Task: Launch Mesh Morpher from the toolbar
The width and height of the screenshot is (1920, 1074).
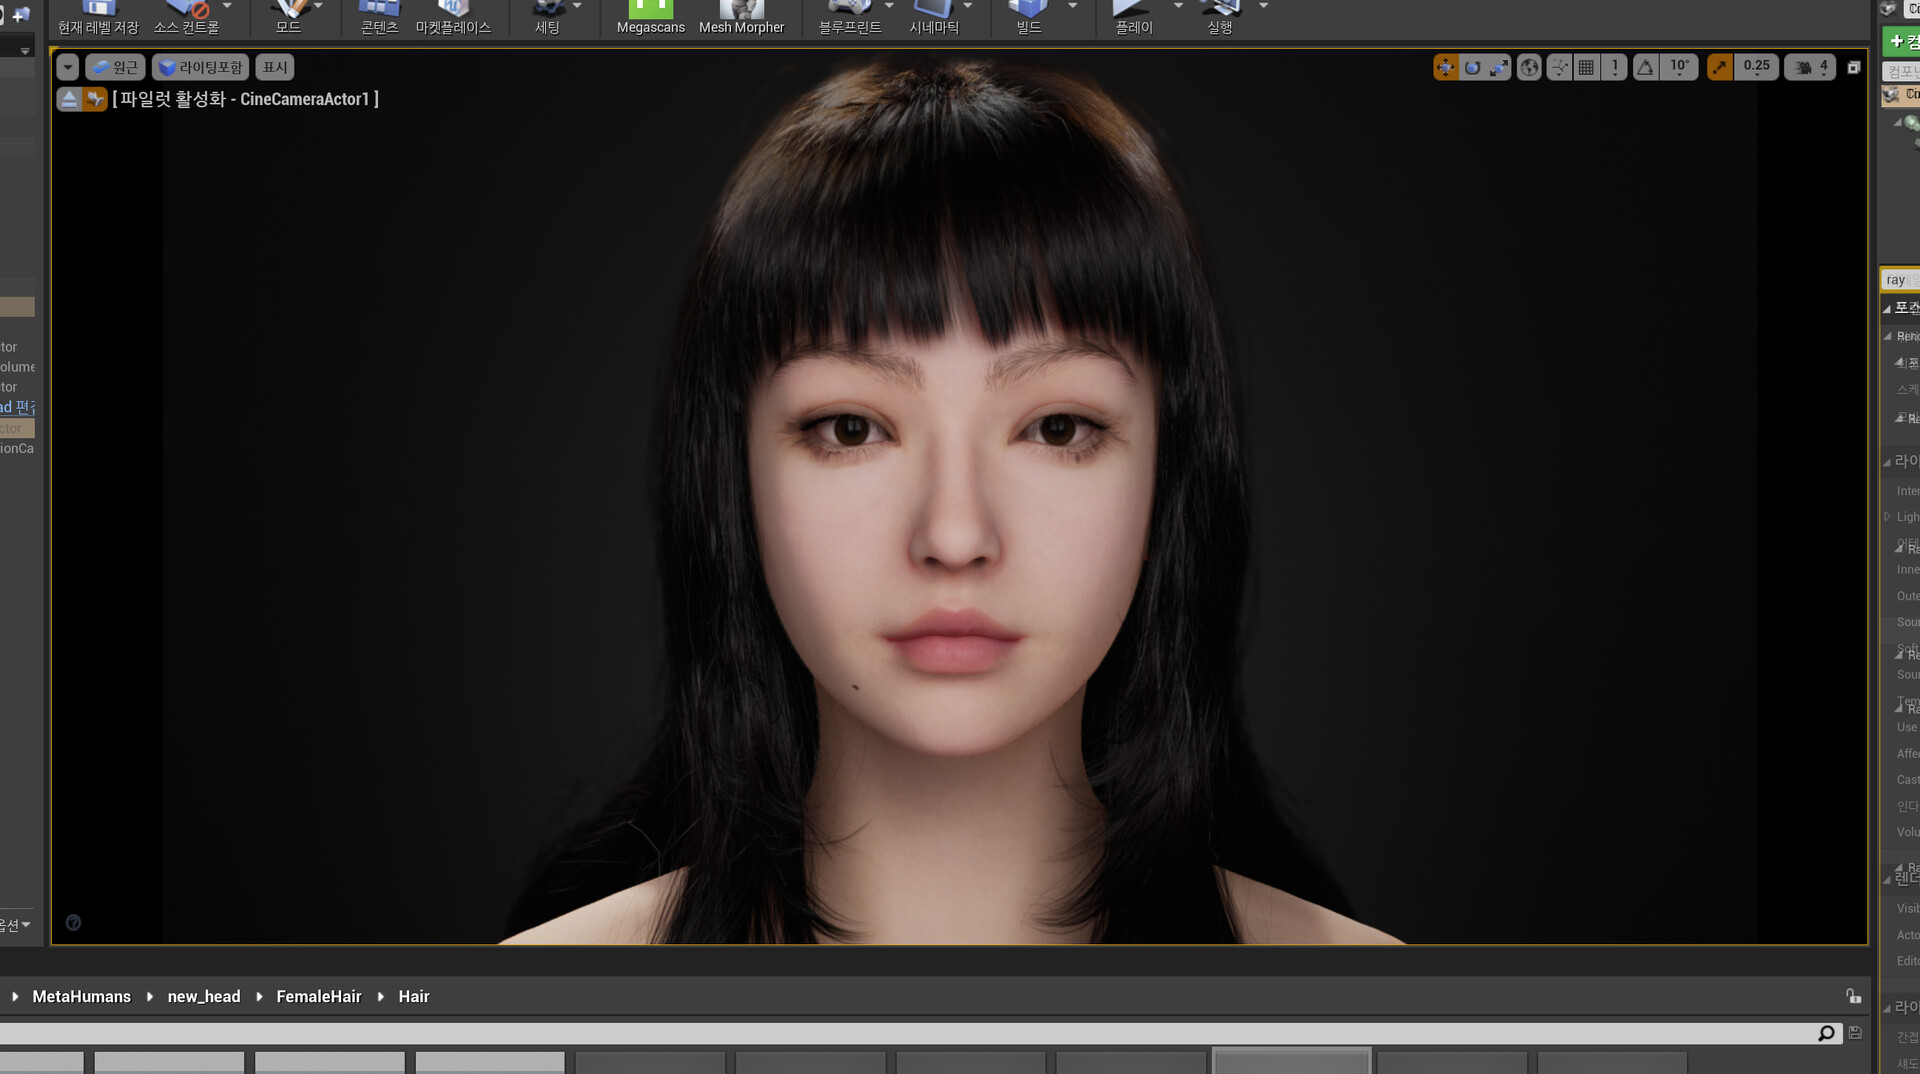Action: click(x=741, y=14)
